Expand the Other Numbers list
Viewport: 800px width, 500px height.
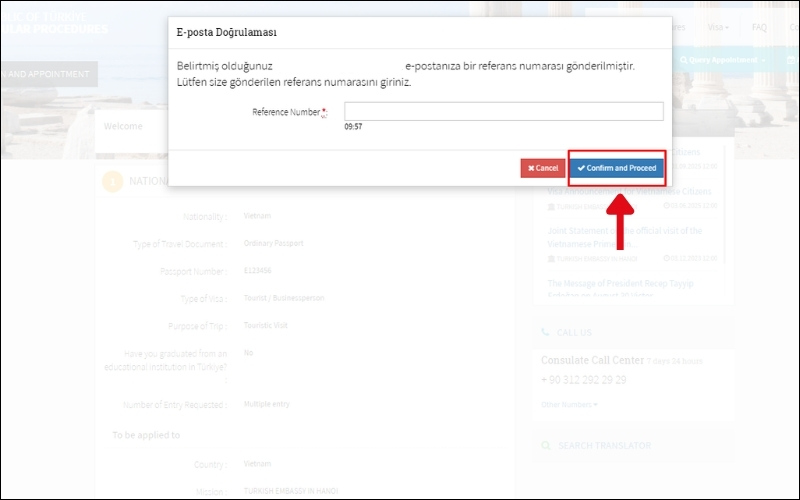point(569,404)
